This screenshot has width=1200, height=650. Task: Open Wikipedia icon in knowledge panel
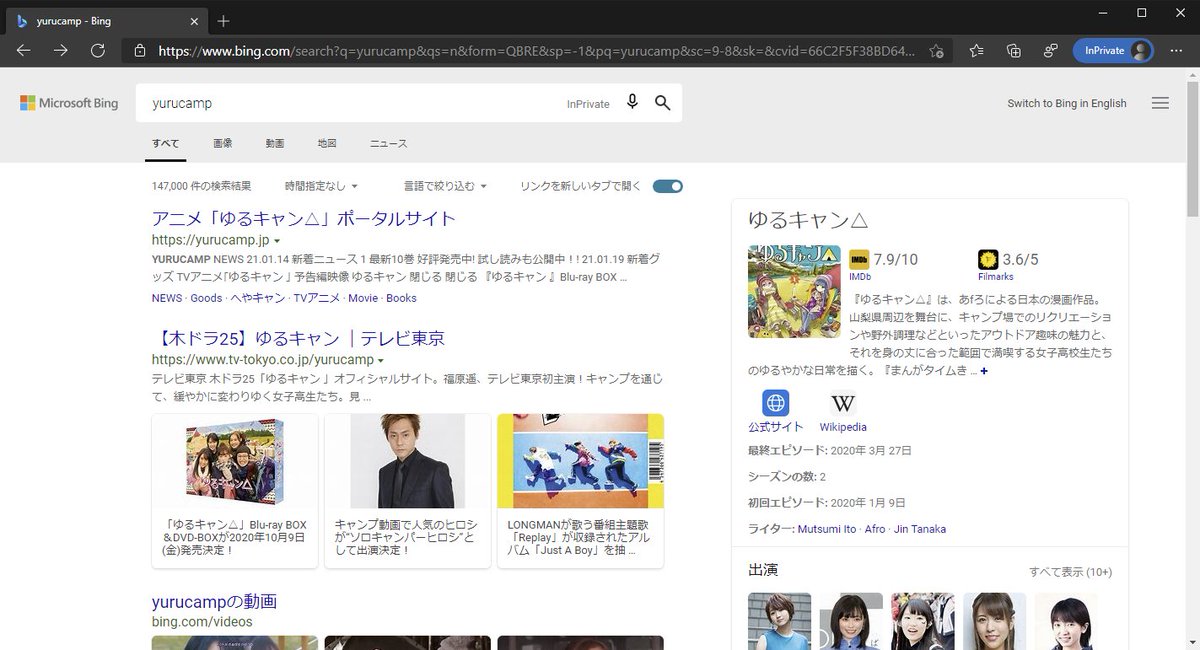(843, 403)
